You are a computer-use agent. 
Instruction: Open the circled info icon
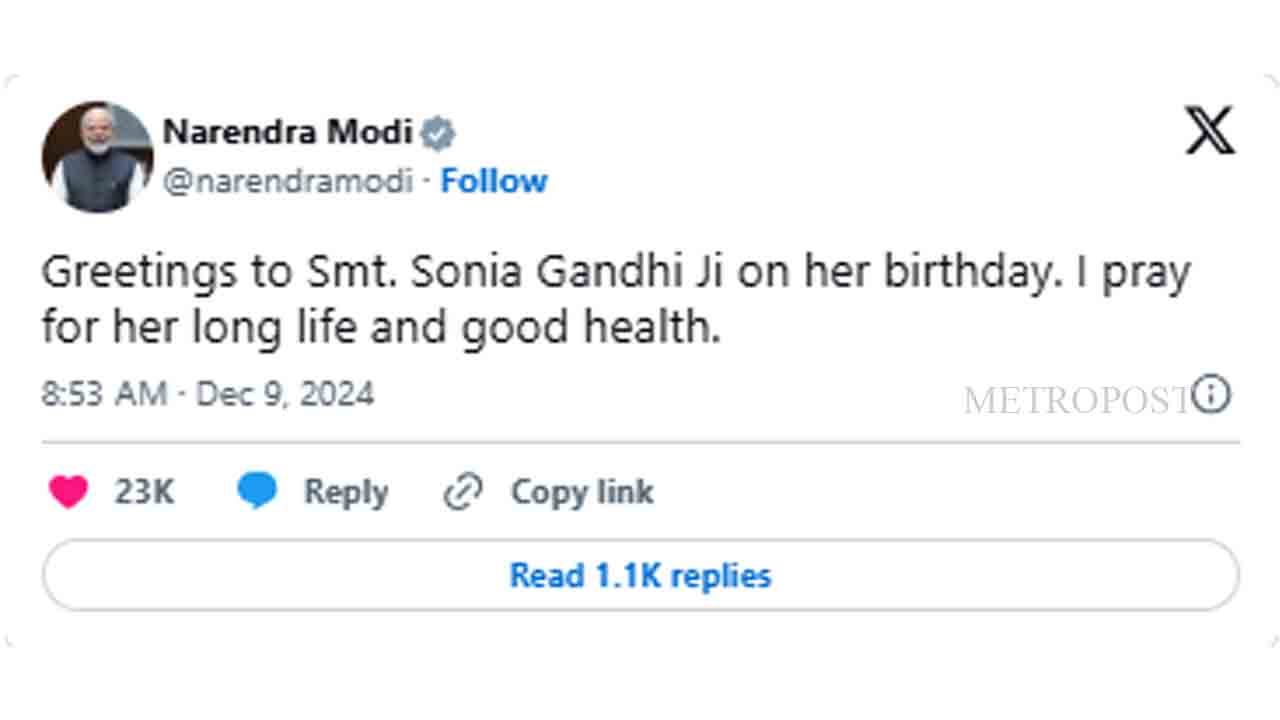click(1212, 395)
